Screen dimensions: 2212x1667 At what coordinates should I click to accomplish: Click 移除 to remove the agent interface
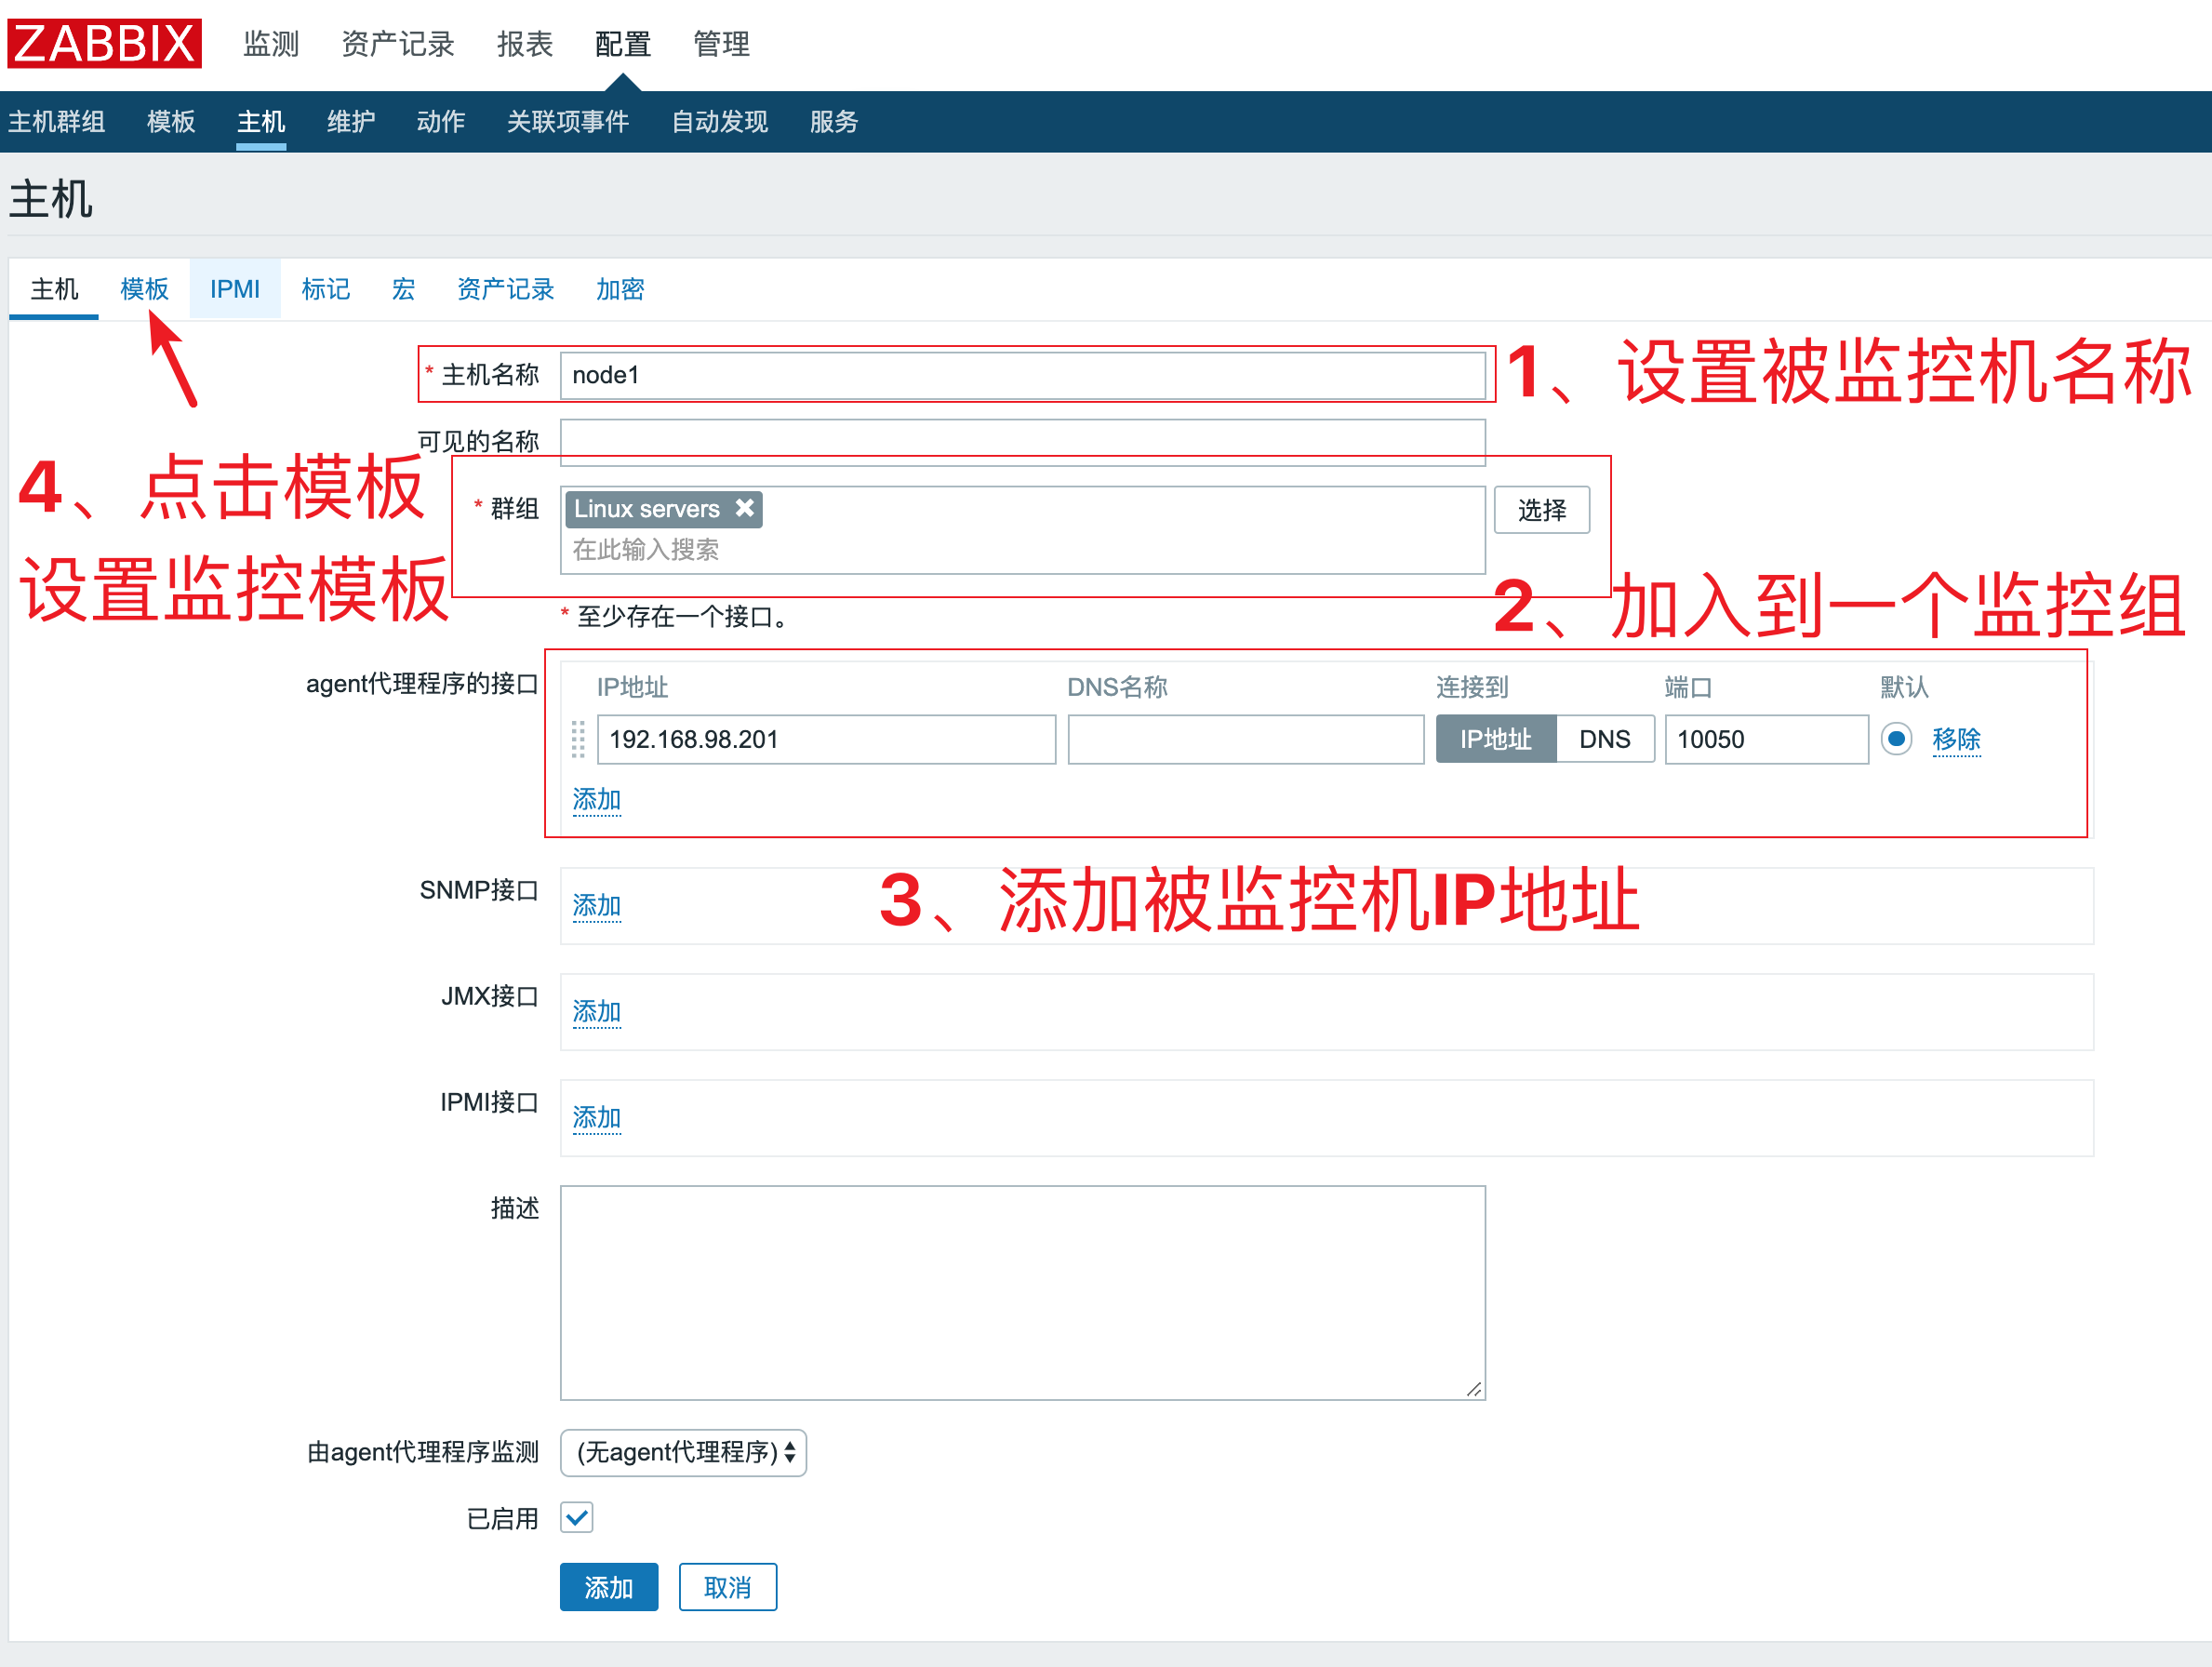pos(1956,739)
